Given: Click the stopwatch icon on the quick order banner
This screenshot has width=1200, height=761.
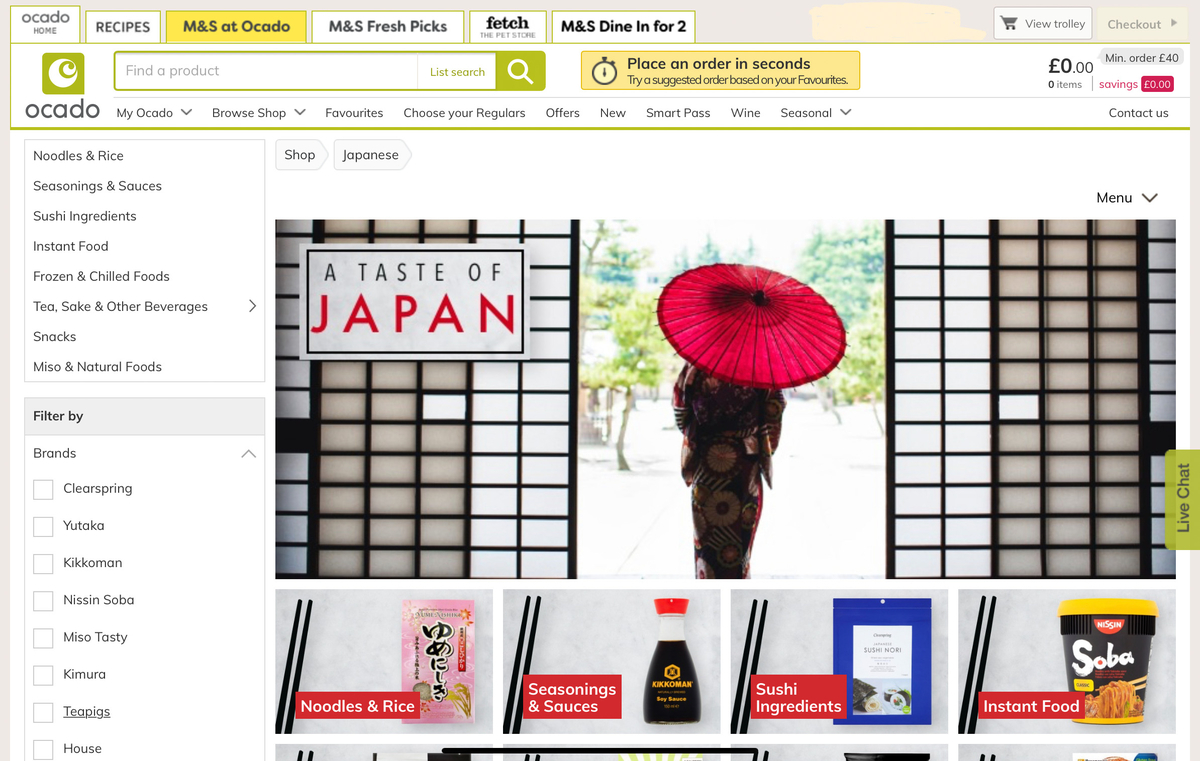Looking at the screenshot, I should [604, 71].
